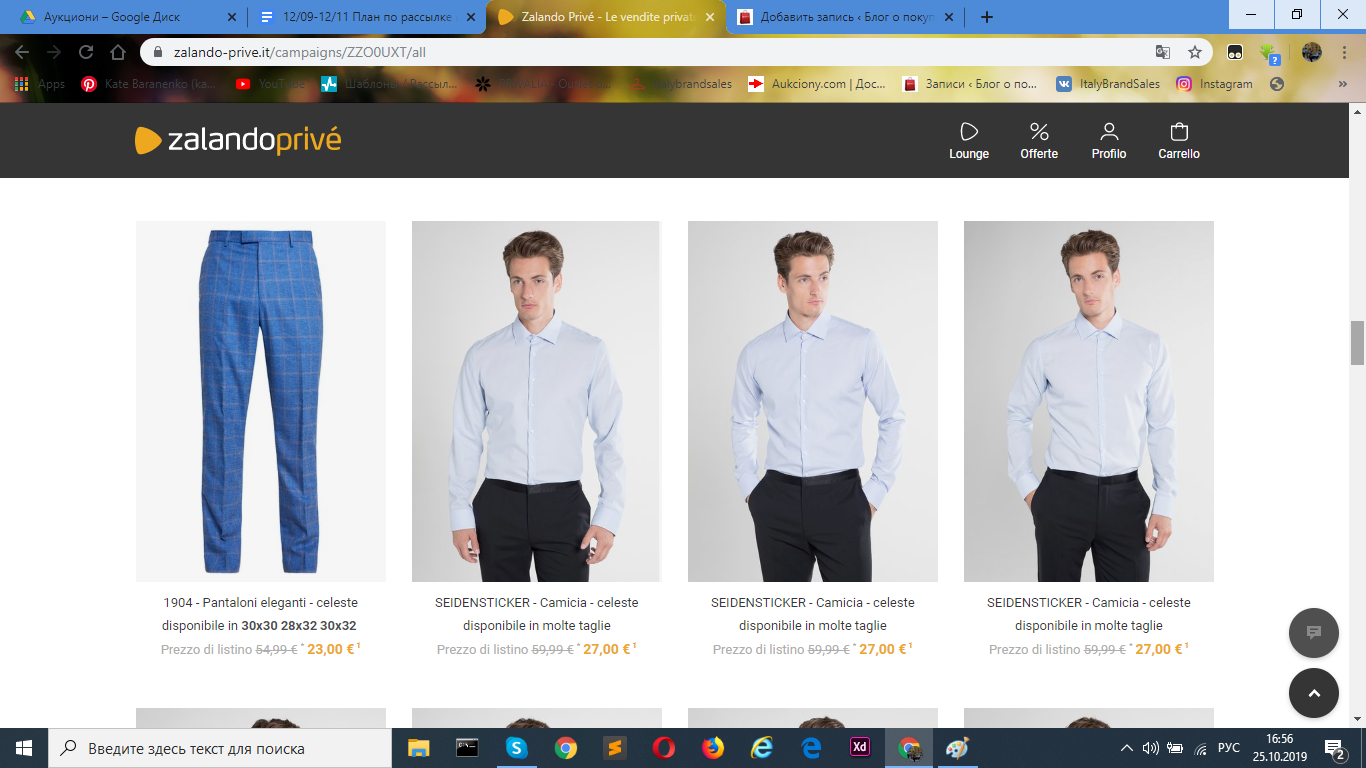Screen dimensions: 1366x768
Task: Reload the page with the refresh icon
Action: [x=86, y=52]
